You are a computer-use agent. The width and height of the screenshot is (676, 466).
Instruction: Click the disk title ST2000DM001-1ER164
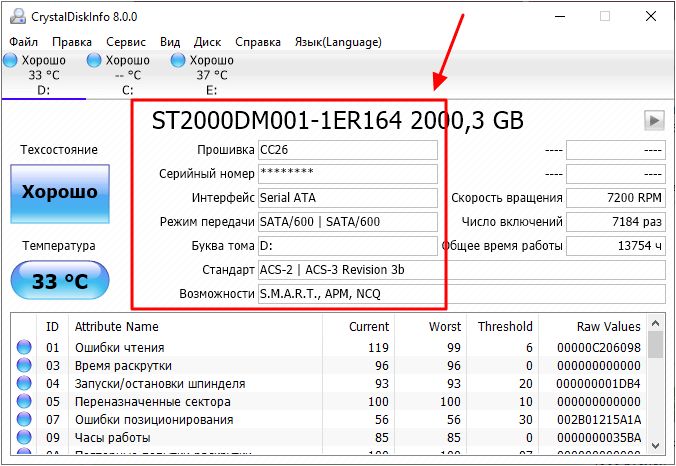click(277, 121)
